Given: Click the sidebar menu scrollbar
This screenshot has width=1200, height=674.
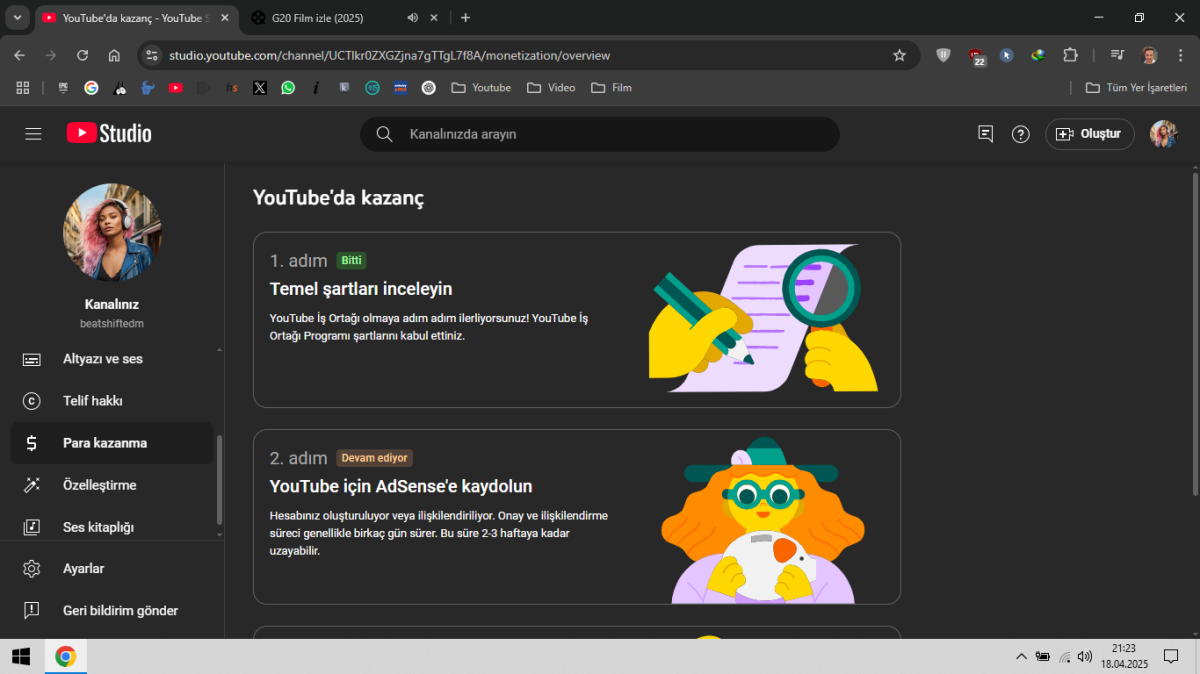Looking at the screenshot, I should [219, 481].
